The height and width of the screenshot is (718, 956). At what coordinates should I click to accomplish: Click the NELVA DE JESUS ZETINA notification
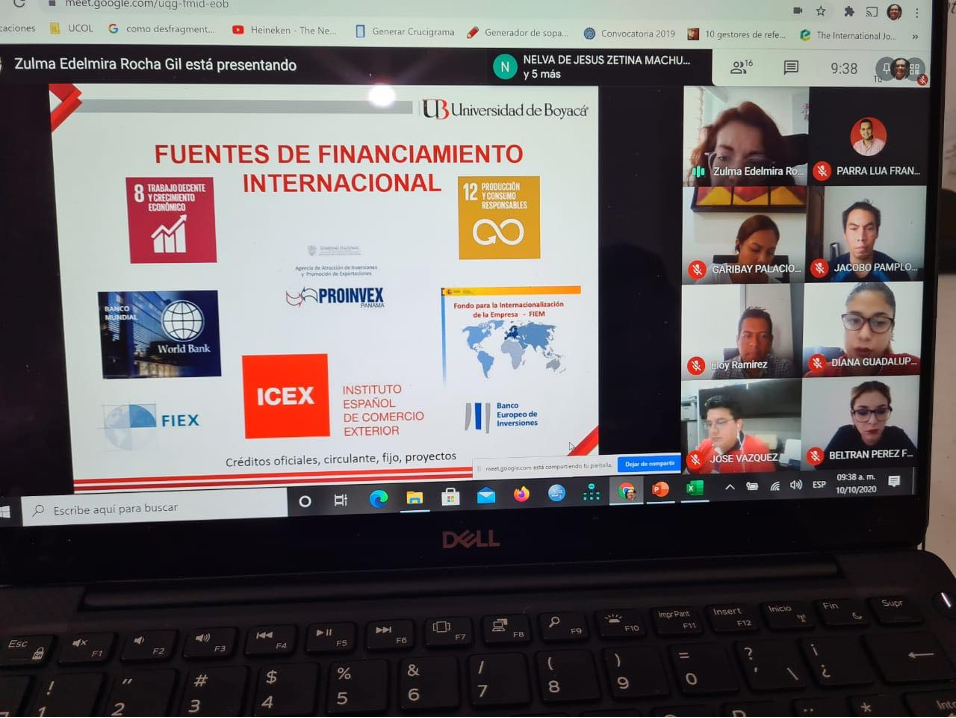point(599,66)
